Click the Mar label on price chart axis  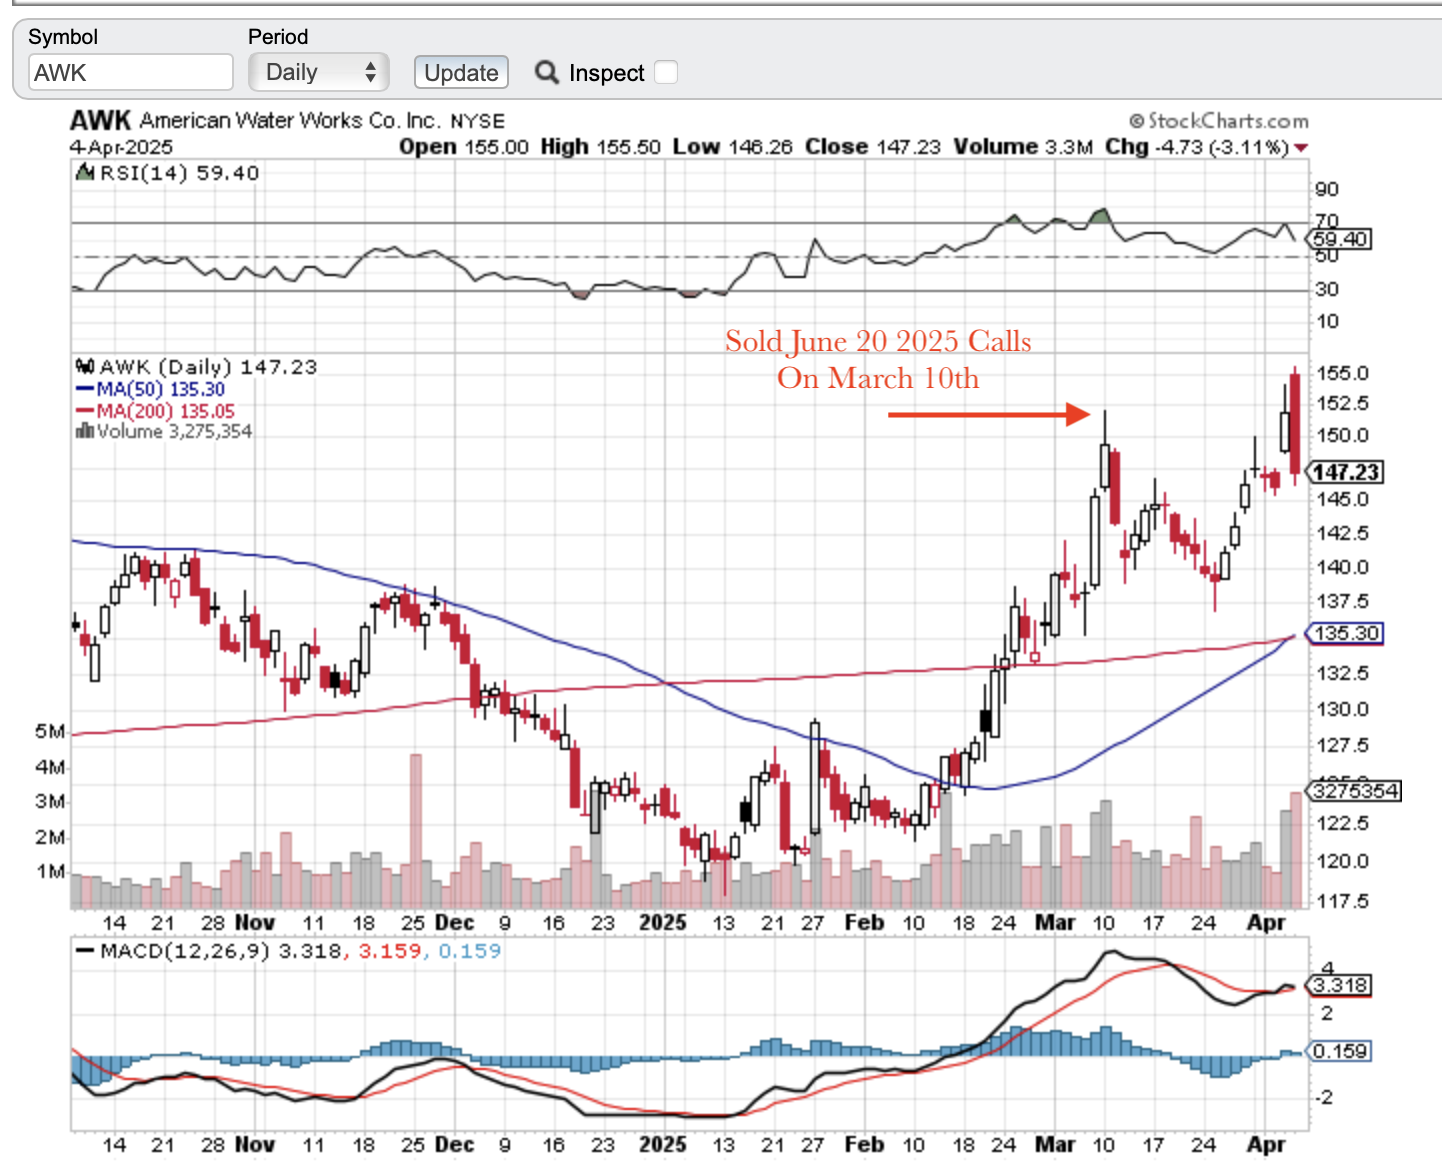1055,923
